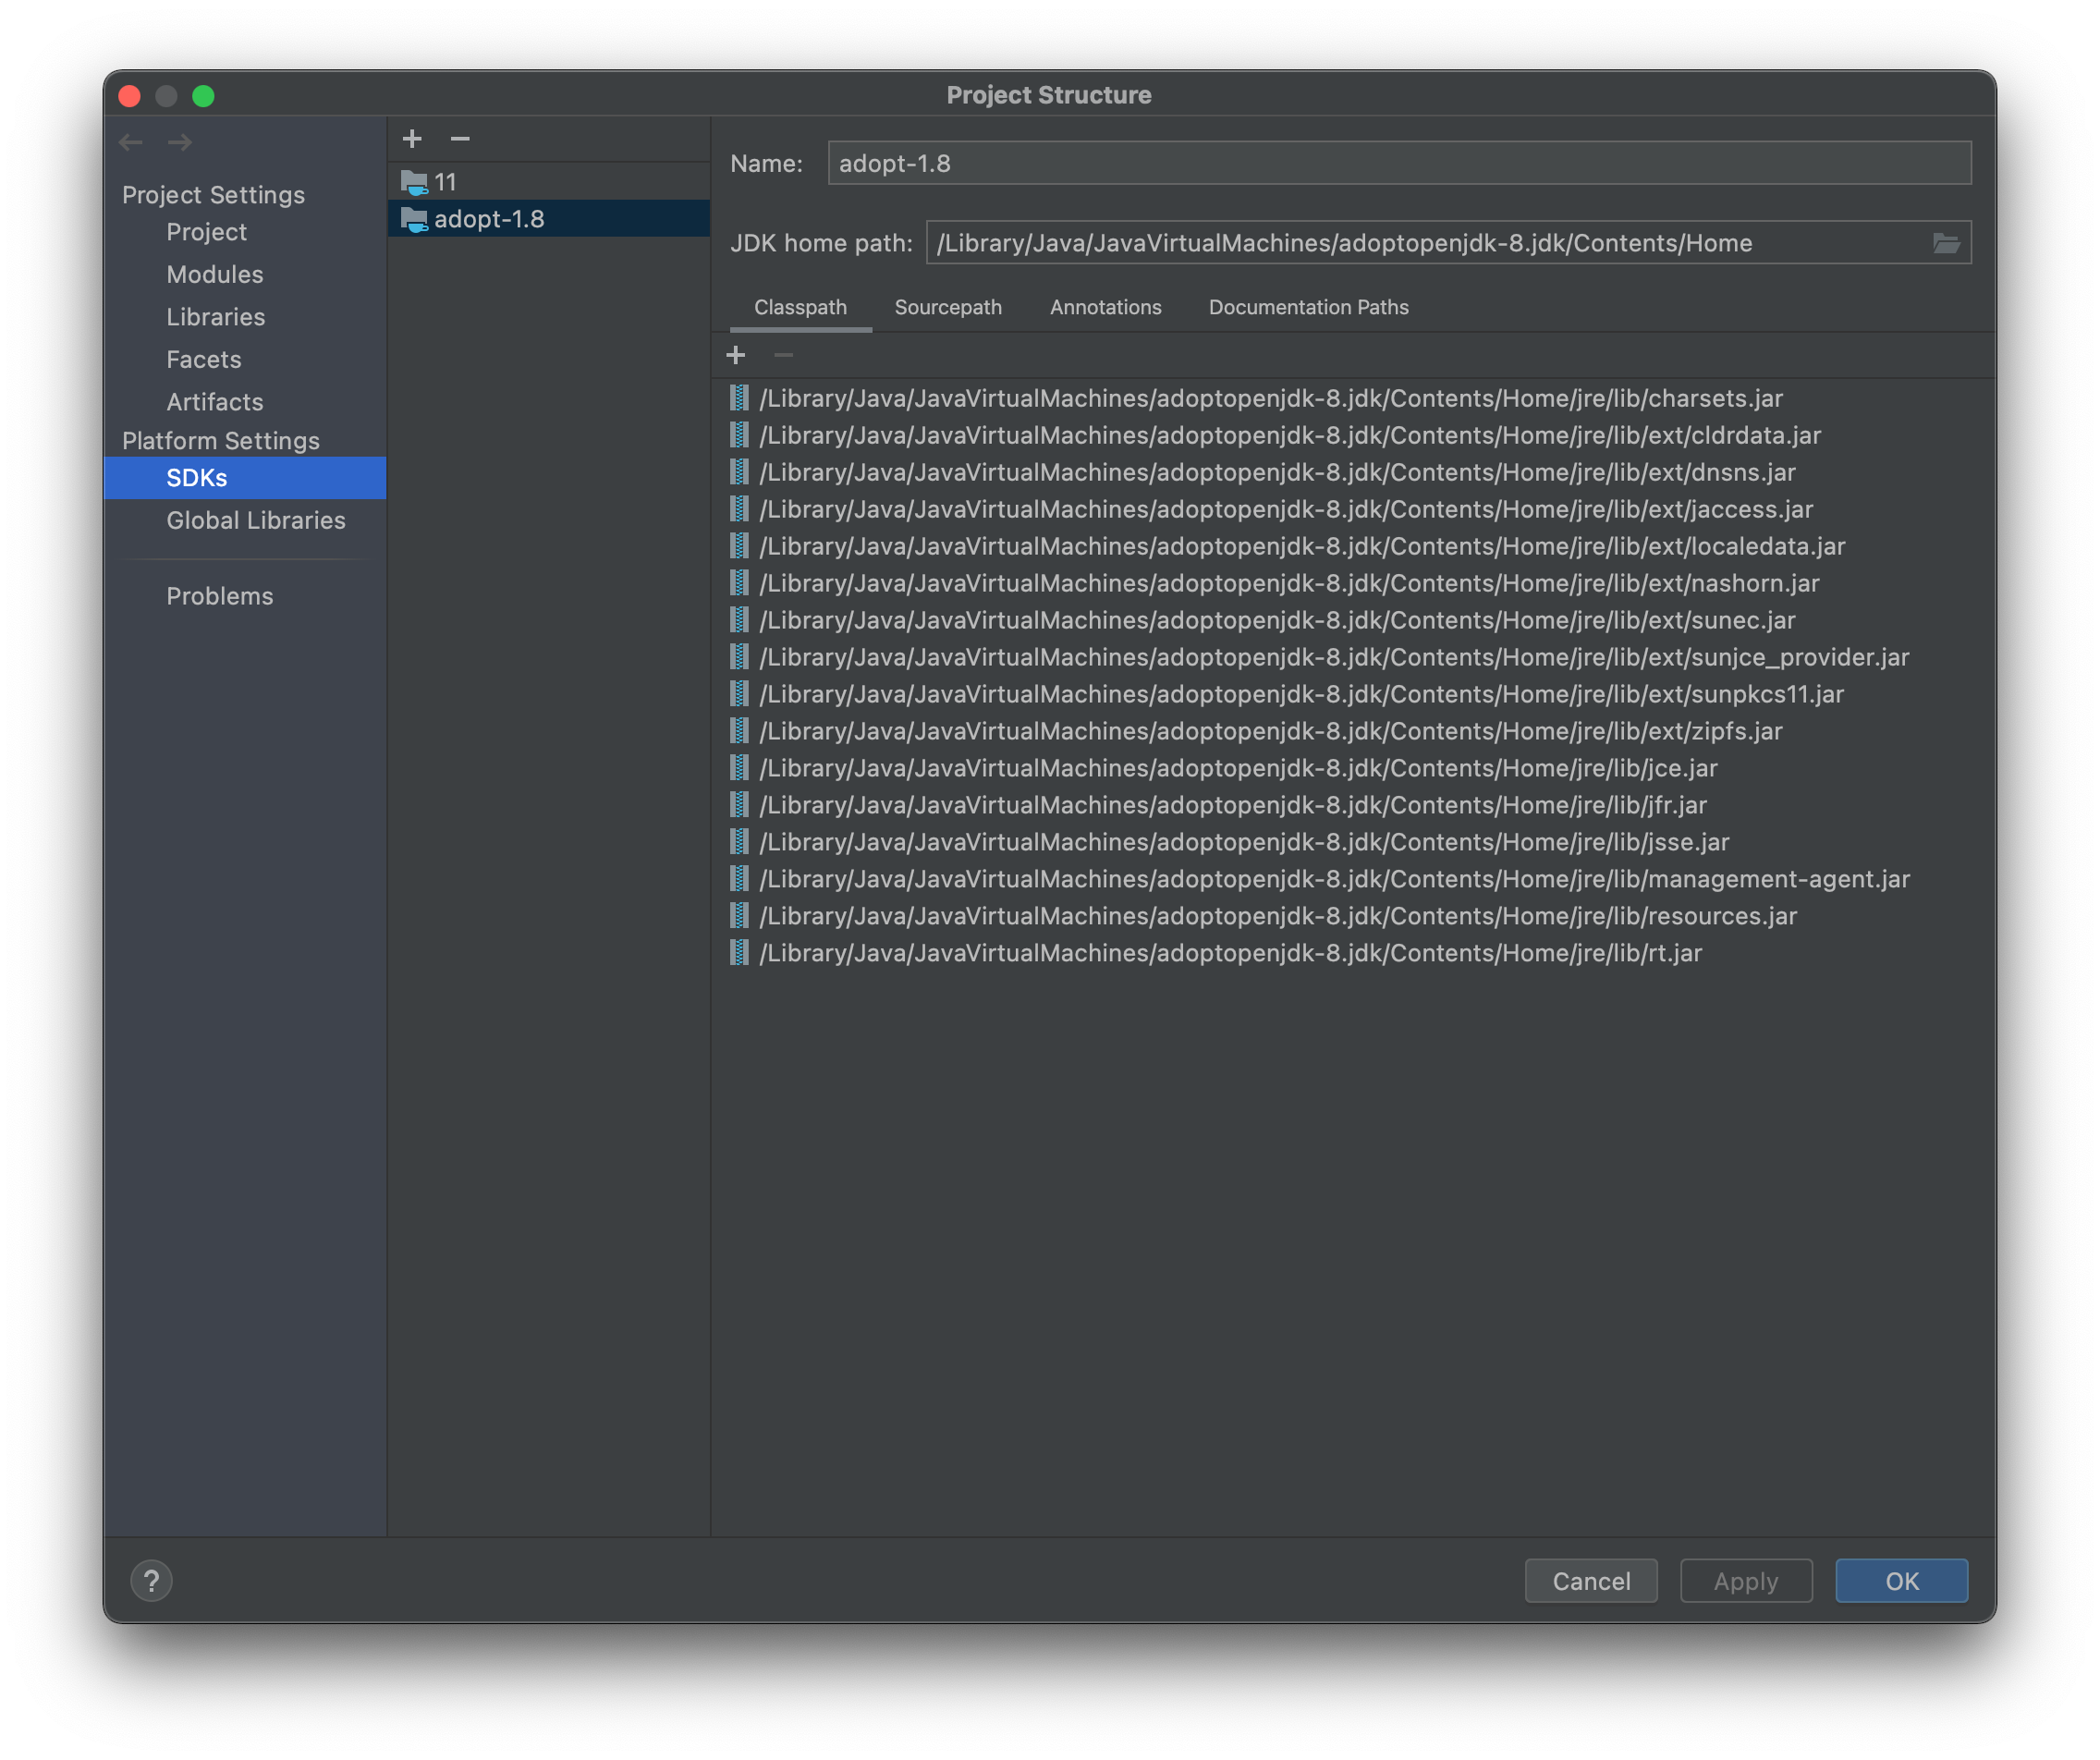Open the Annotations tab
2100x1760 pixels.
point(1105,307)
